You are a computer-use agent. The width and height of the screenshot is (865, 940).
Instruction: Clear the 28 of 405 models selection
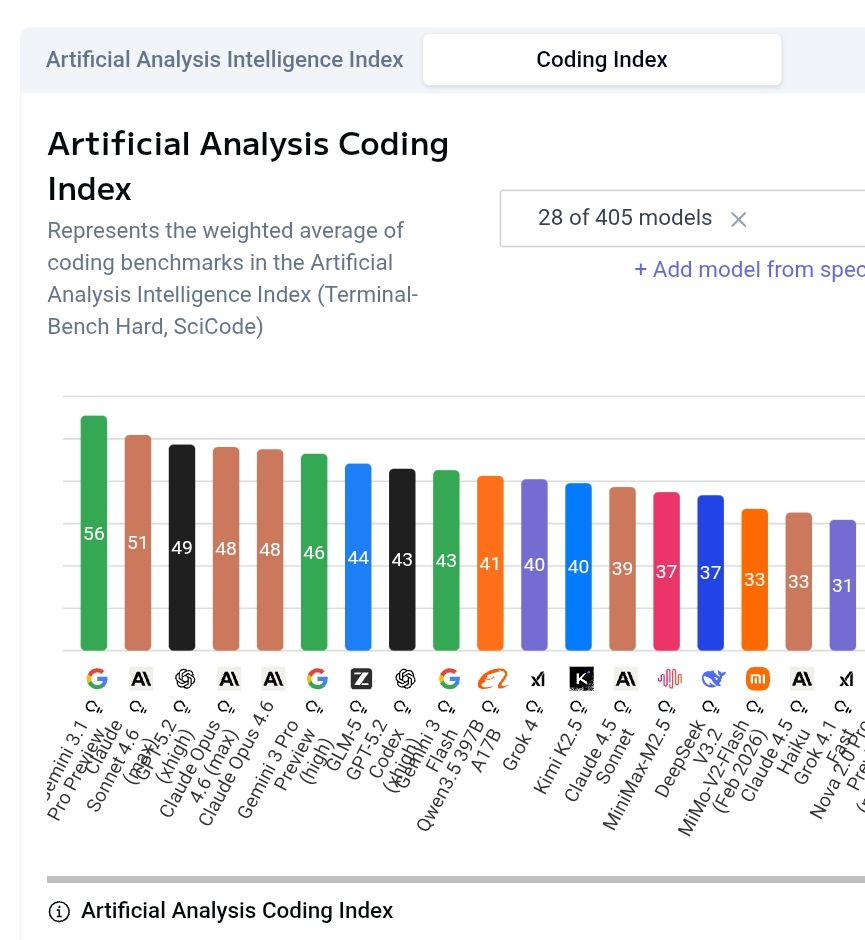coord(738,219)
